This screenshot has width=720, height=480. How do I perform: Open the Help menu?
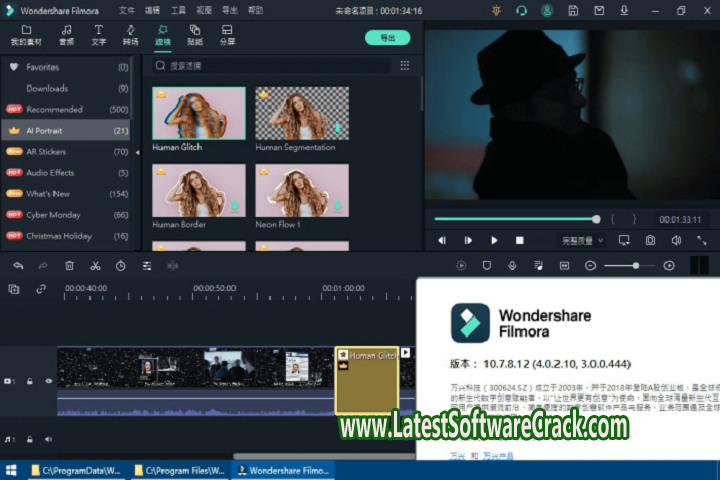point(255,10)
